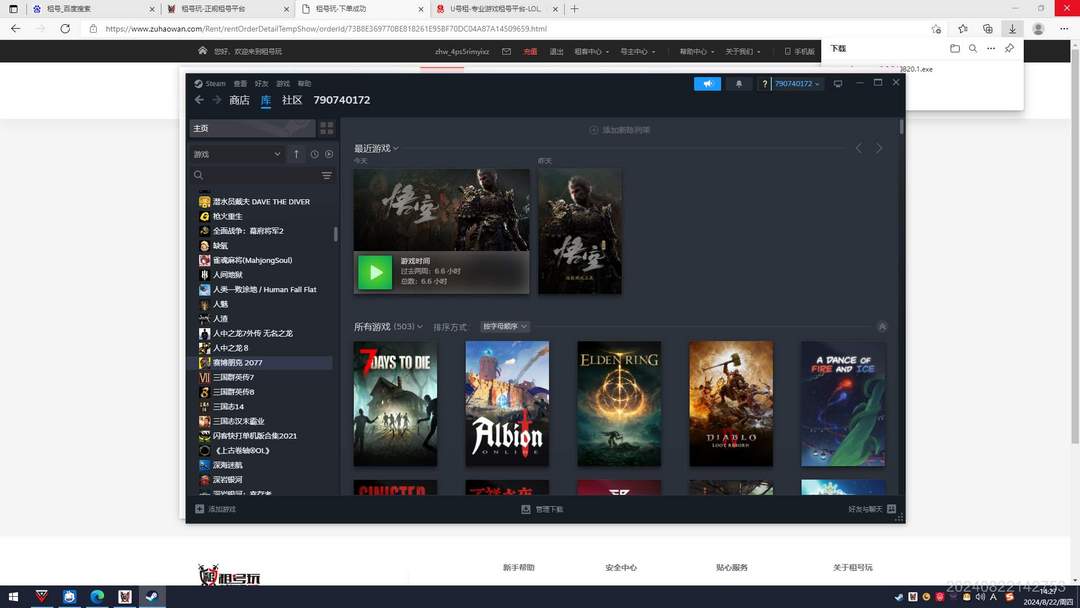Open Diablo game cover
The height and width of the screenshot is (608, 1080).
[731, 403]
